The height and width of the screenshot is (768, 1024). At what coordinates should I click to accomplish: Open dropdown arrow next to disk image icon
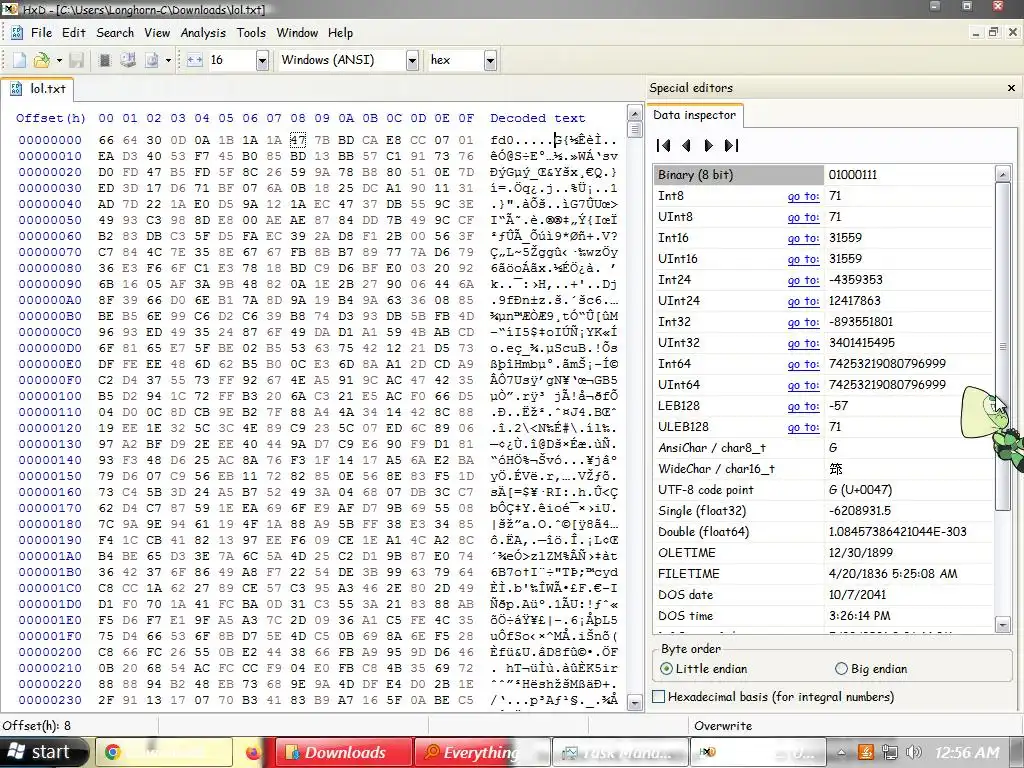tap(168, 60)
